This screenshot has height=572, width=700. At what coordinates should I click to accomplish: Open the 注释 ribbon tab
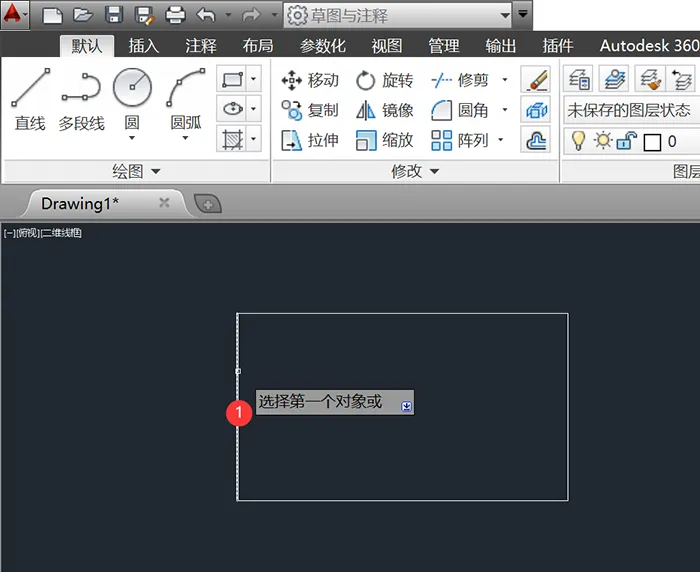click(201, 46)
